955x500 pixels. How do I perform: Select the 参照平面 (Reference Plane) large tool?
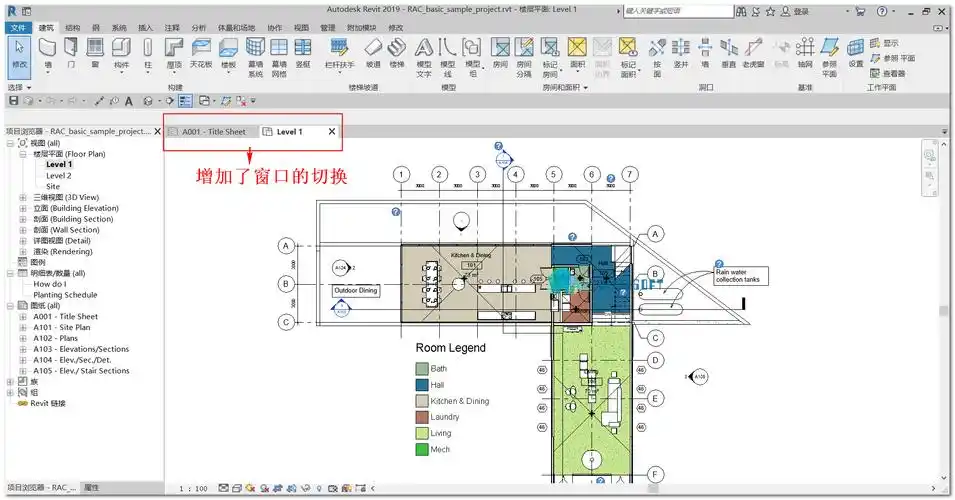[x=829, y=58]
